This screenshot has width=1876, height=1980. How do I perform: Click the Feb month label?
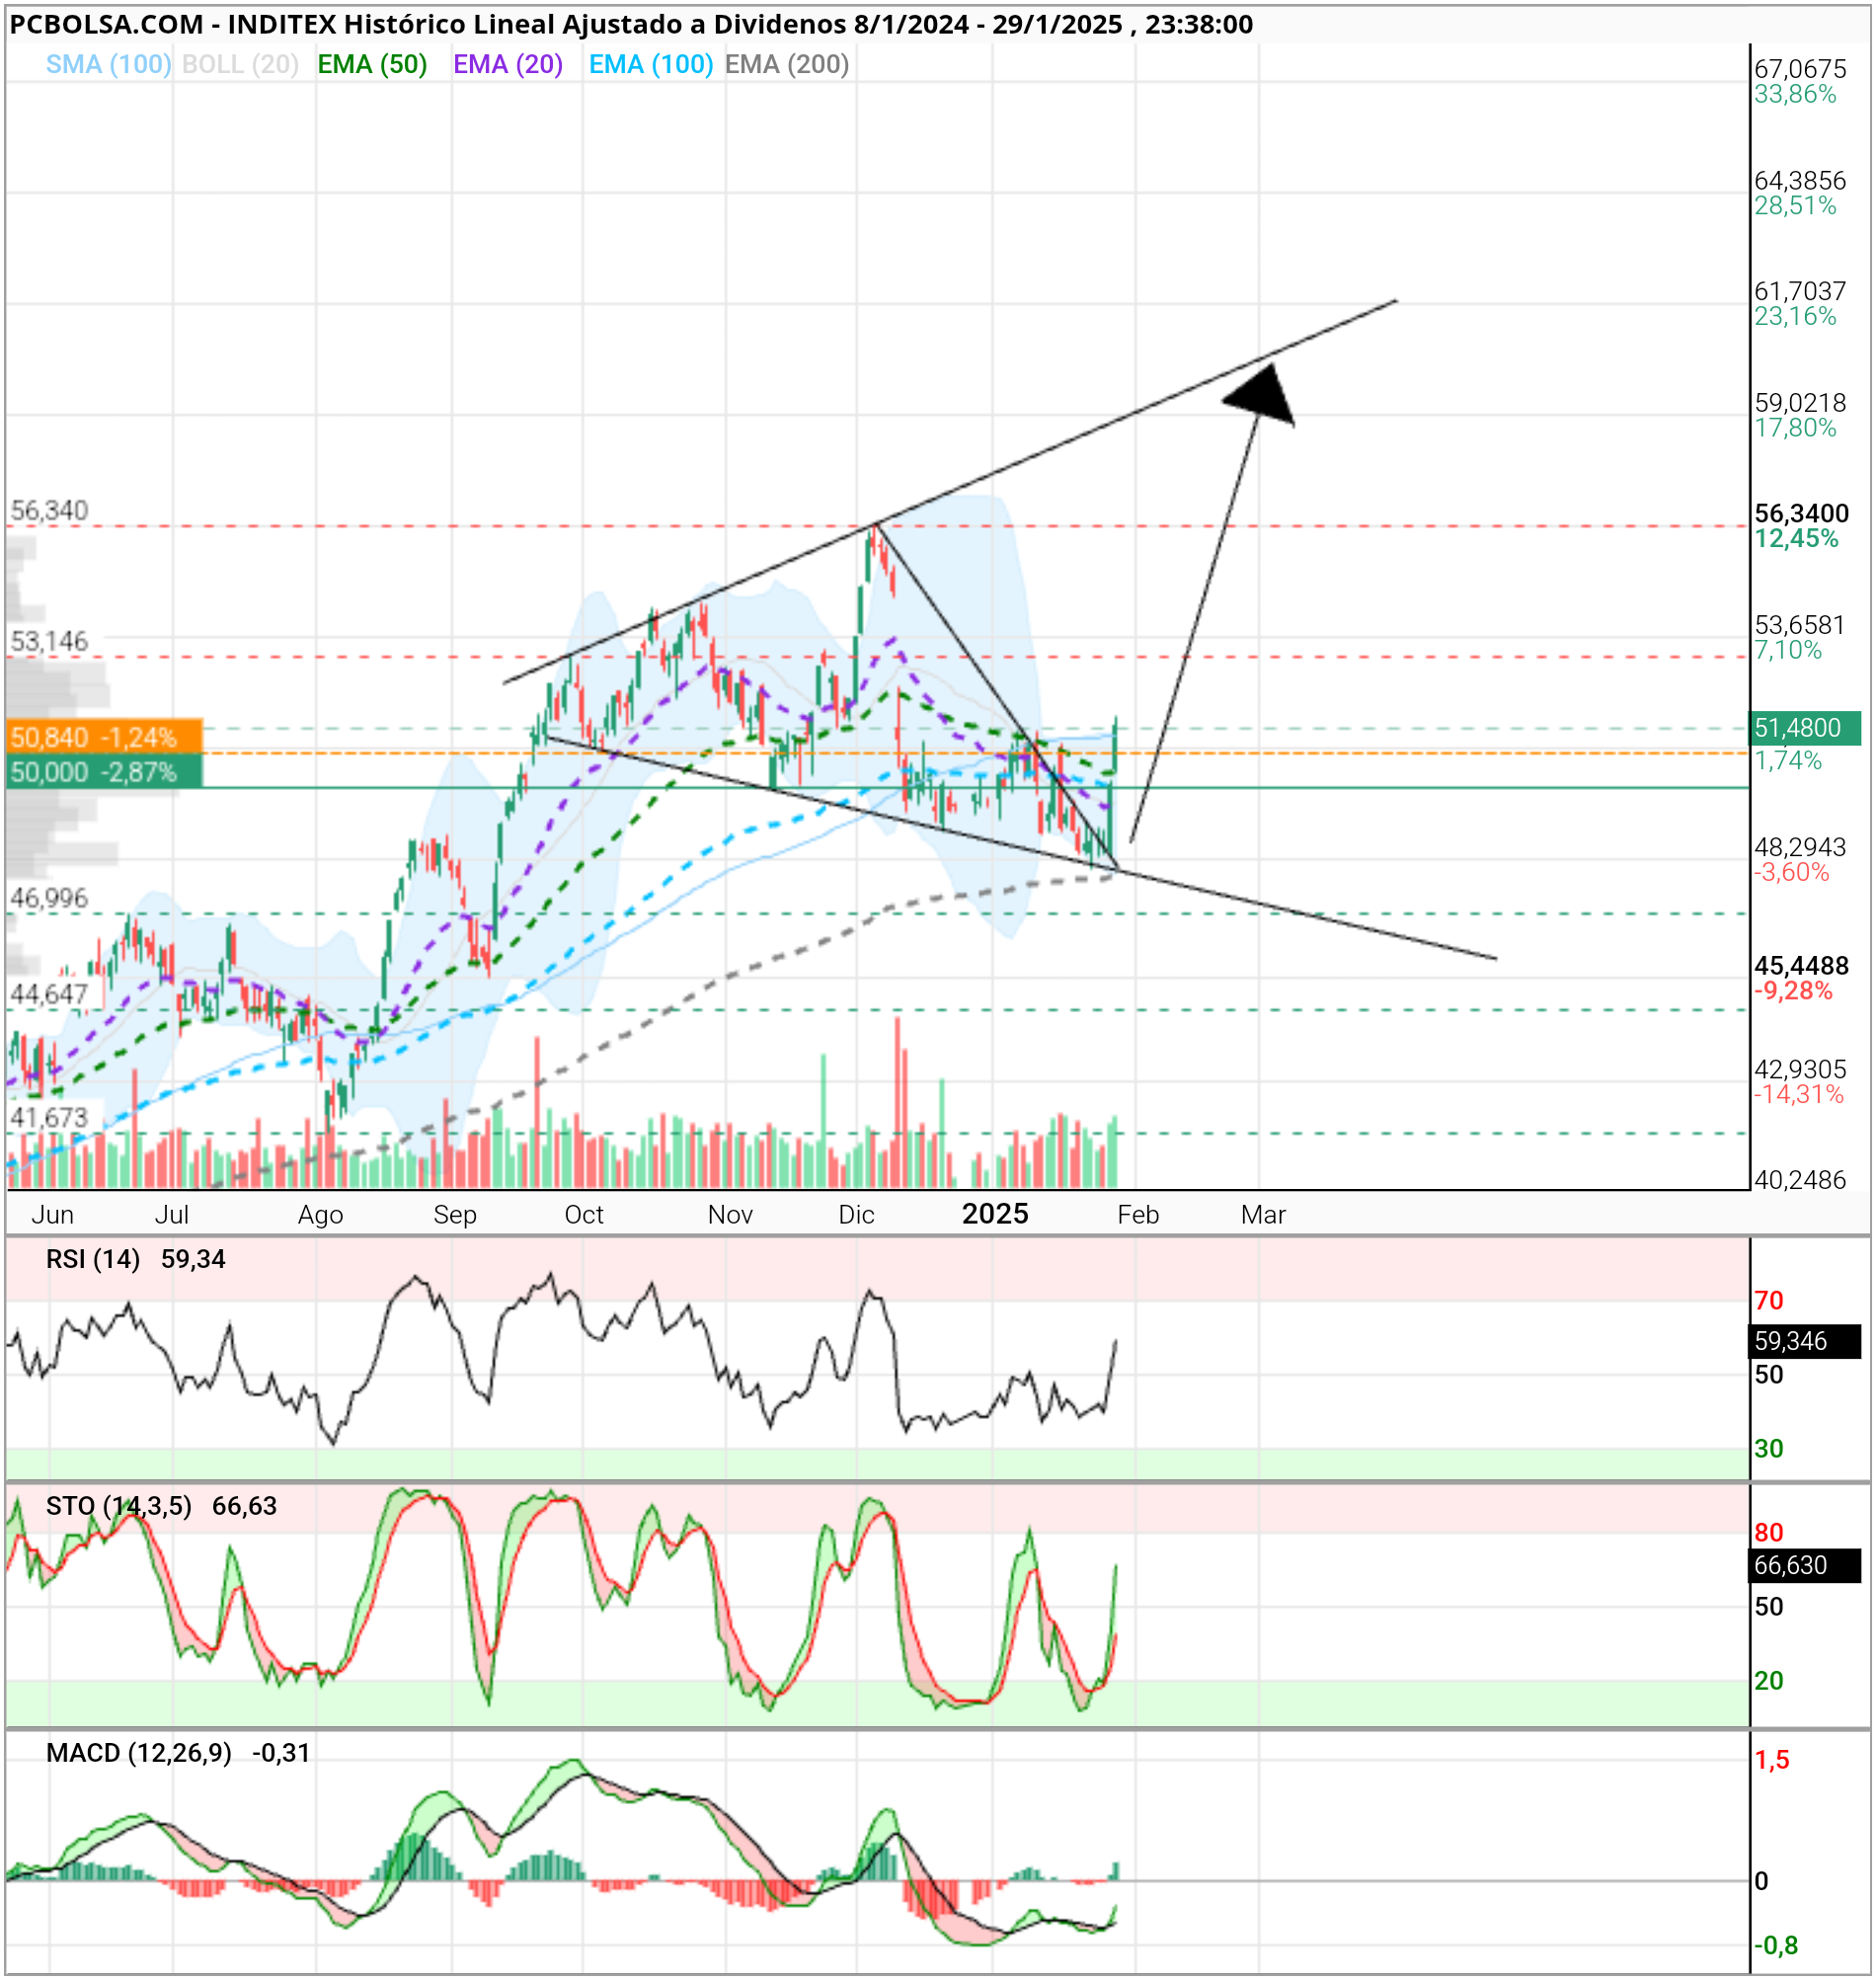pos(1138,1214)
